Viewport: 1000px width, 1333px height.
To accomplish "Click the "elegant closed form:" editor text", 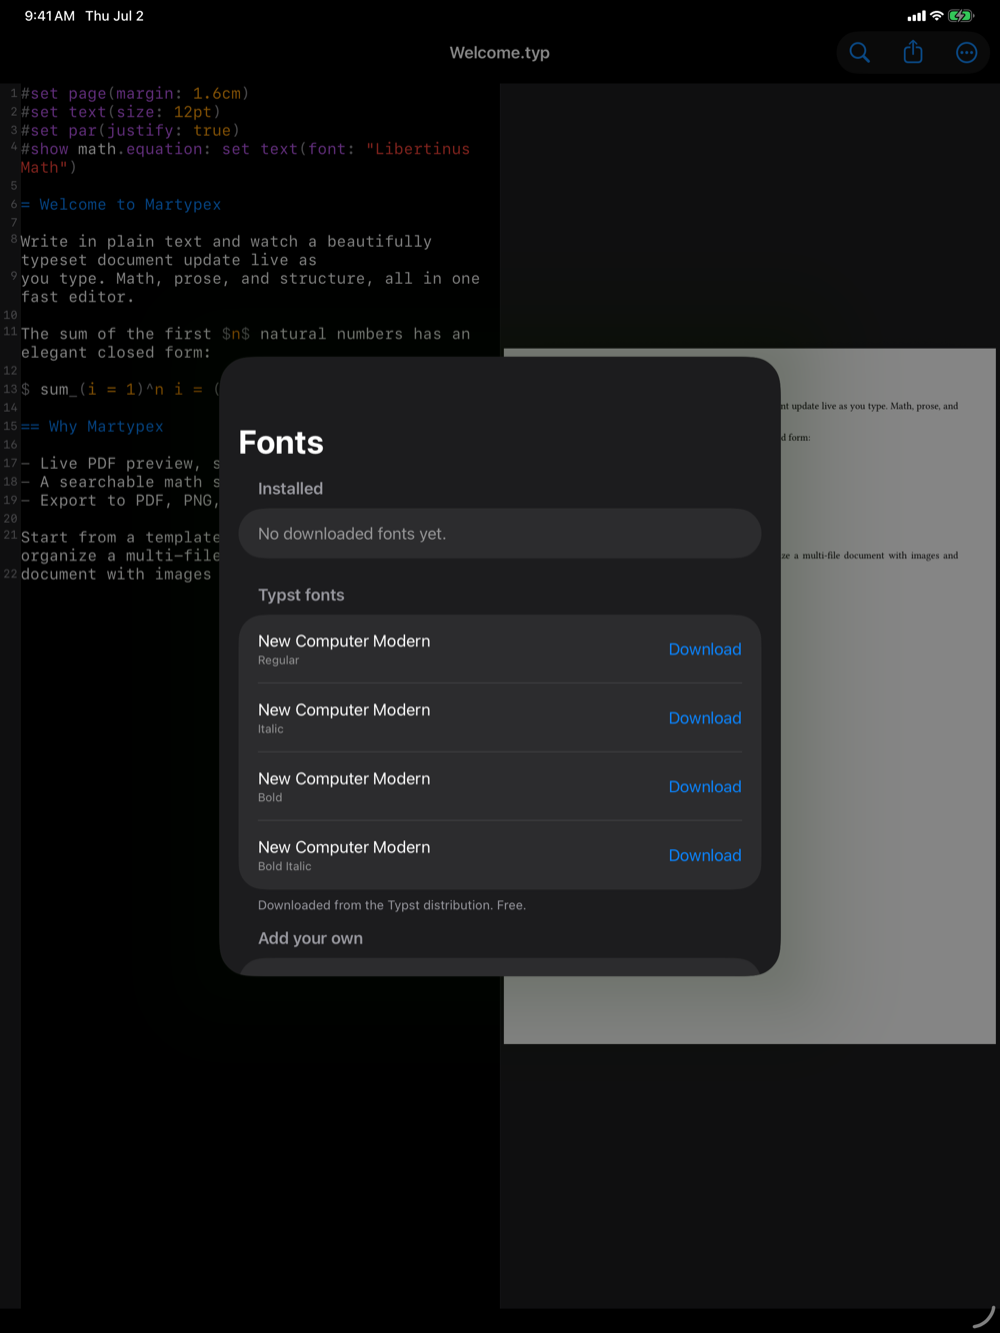I will click(116, 353).
